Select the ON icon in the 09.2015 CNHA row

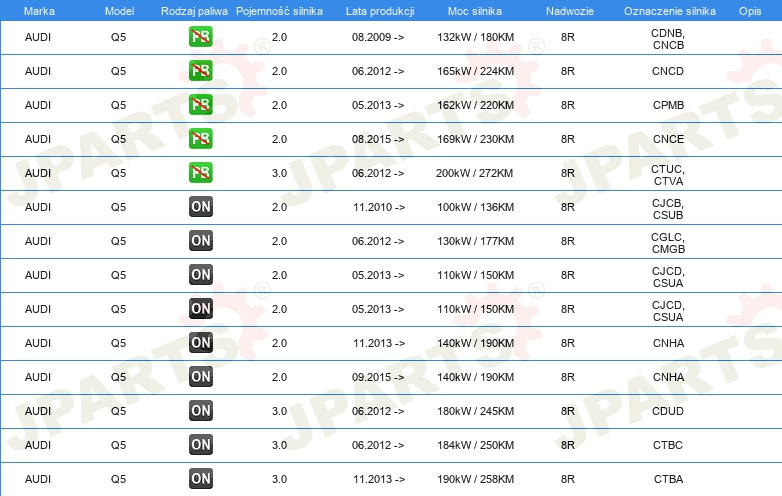tap(200, 376)
